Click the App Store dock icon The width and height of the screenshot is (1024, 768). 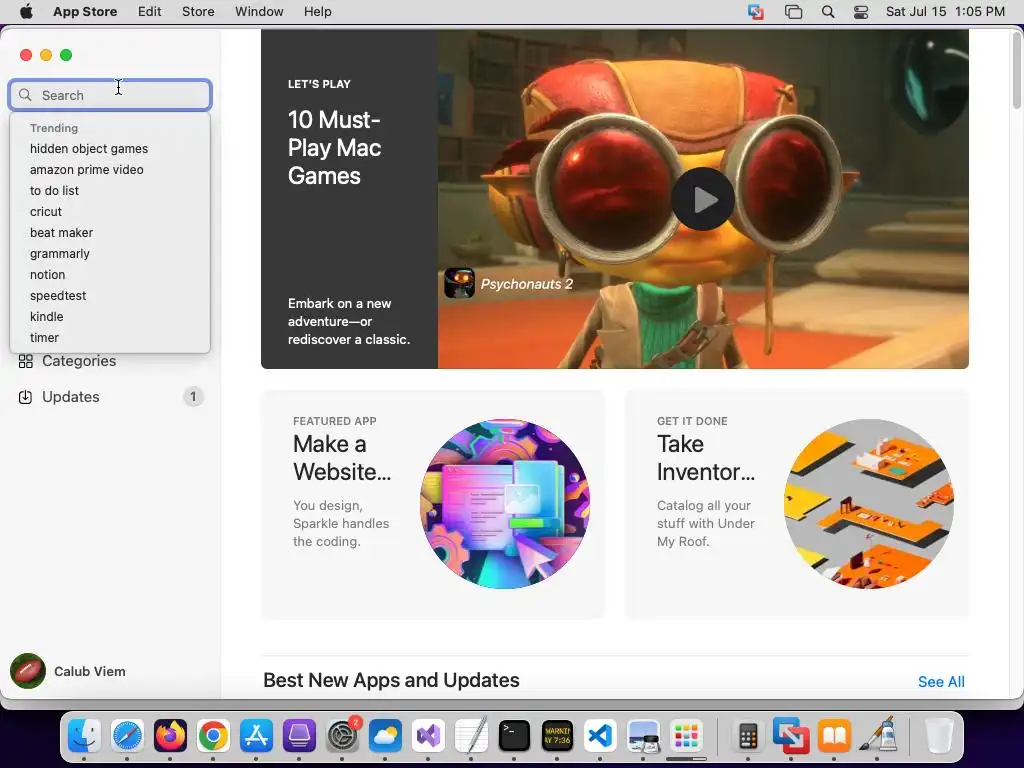click(x=257, y=737)
